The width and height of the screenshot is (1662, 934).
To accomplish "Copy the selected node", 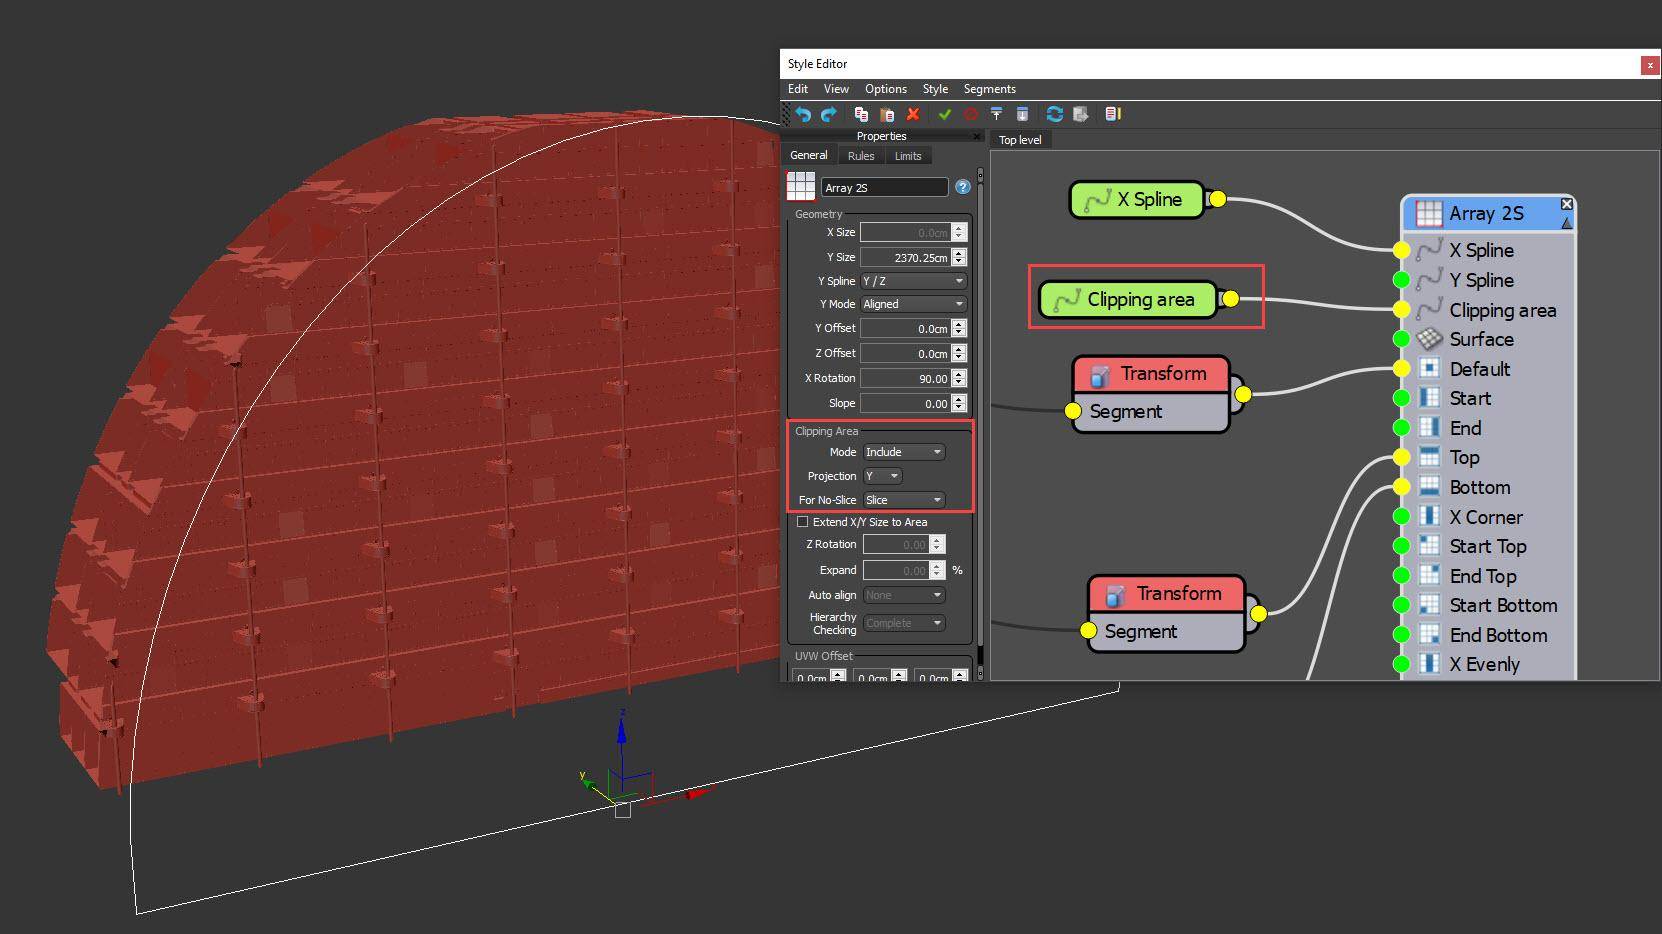I will 861,113.
